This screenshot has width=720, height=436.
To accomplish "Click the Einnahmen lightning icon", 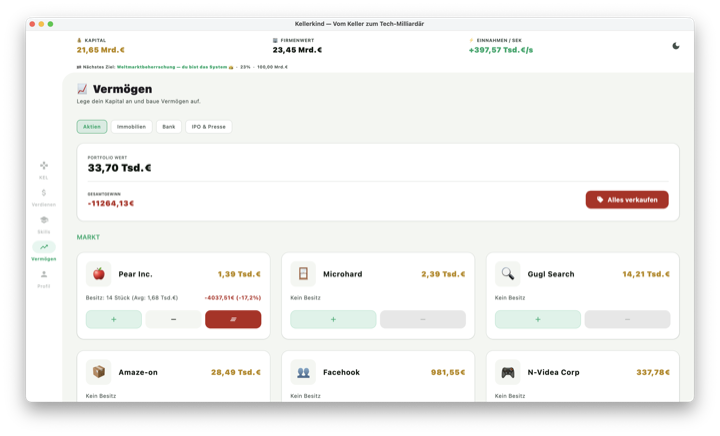I will 471,40.
